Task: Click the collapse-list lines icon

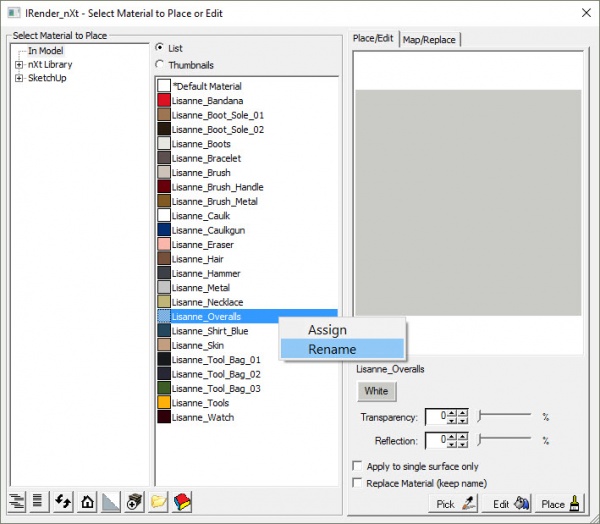Action: point(39,502)
